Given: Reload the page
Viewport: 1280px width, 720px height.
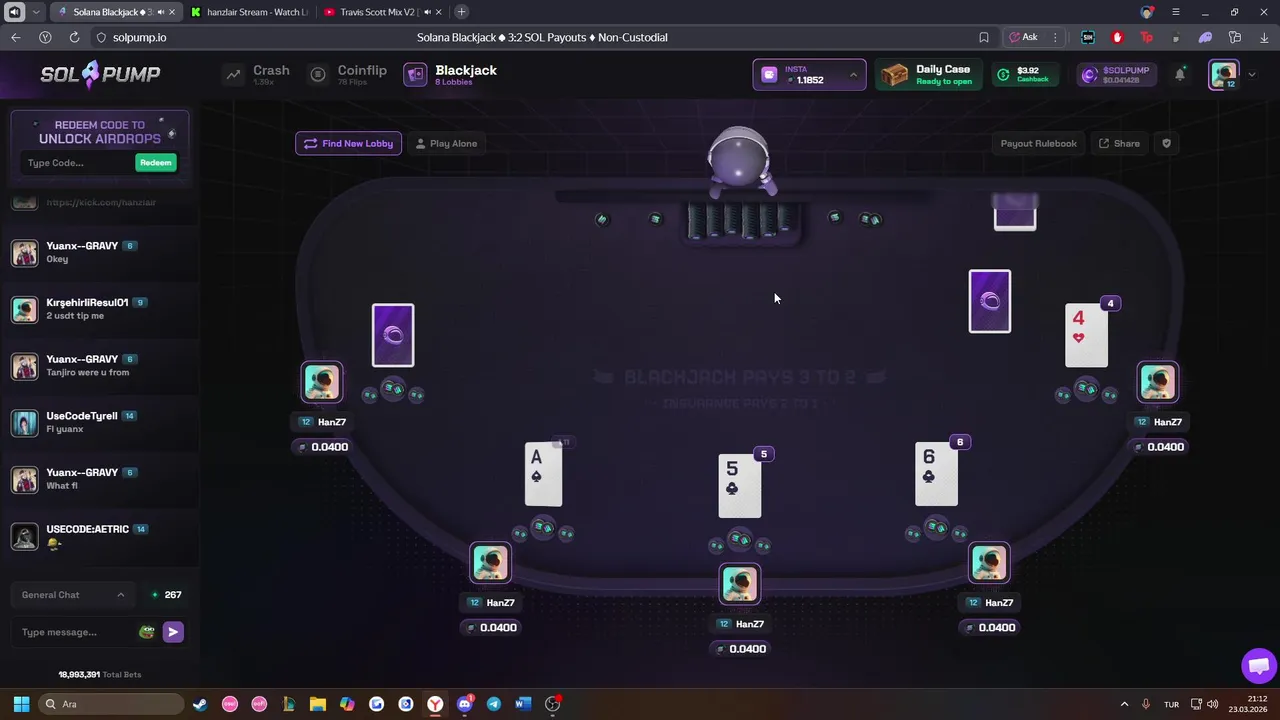Looking at the screenshot, I should point(74,37).
